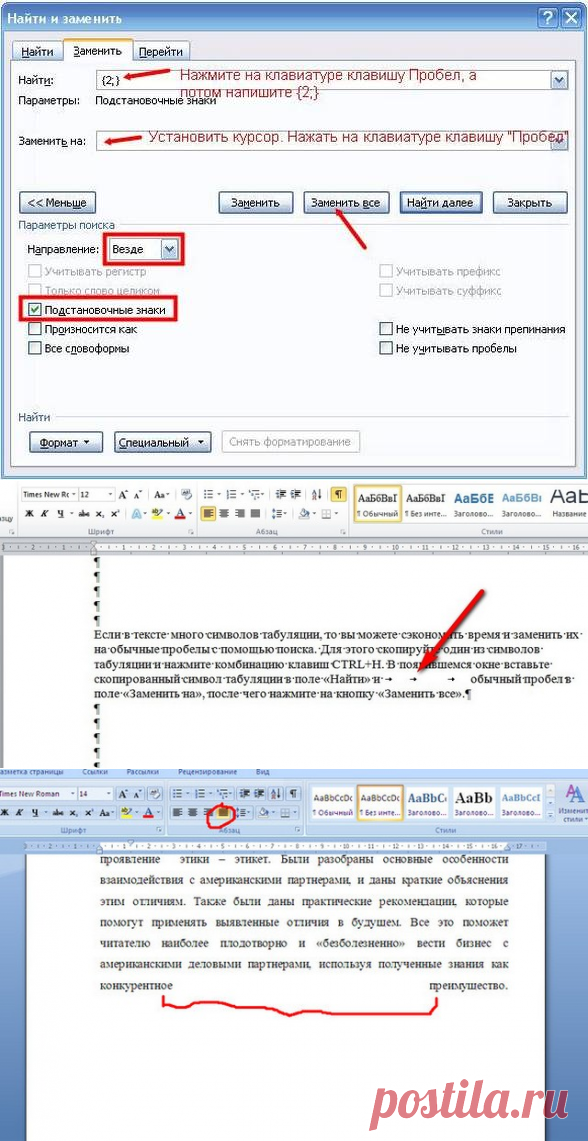Toggle the orange-highlighted paragraph marks ¶ icon

click(338, 494)
